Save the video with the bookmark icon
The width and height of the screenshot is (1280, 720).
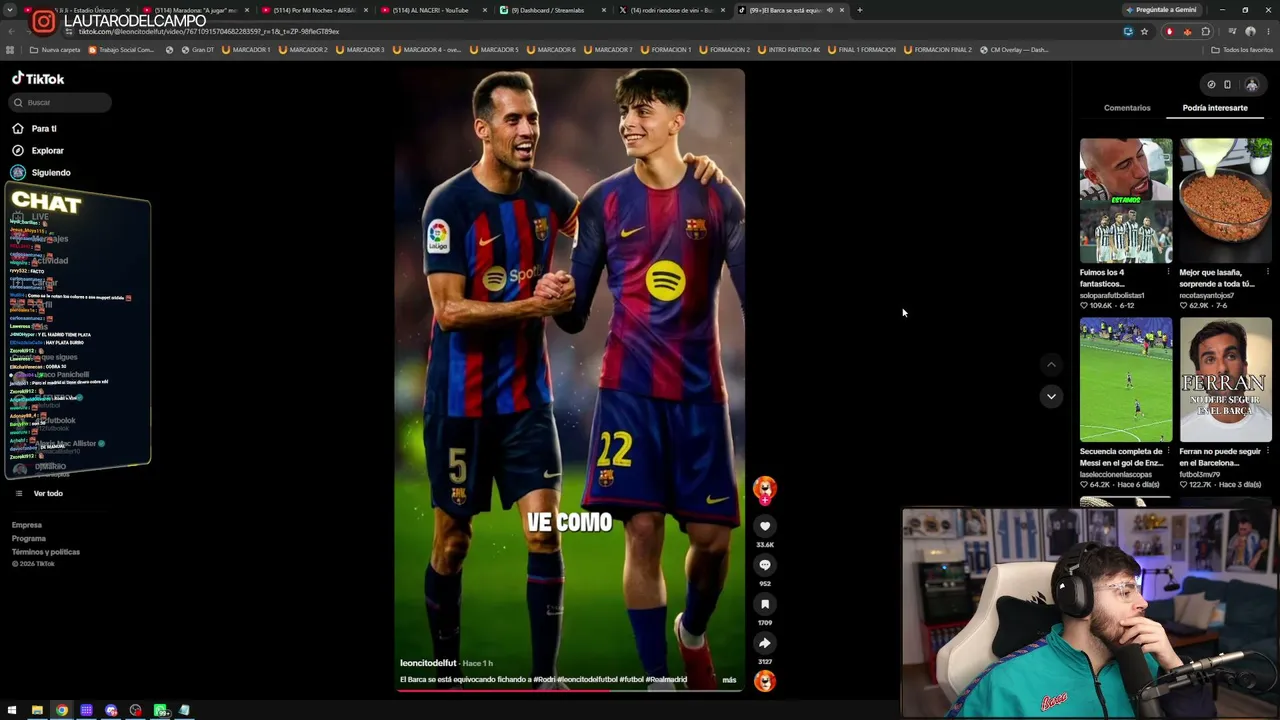(x=765, y=604)
